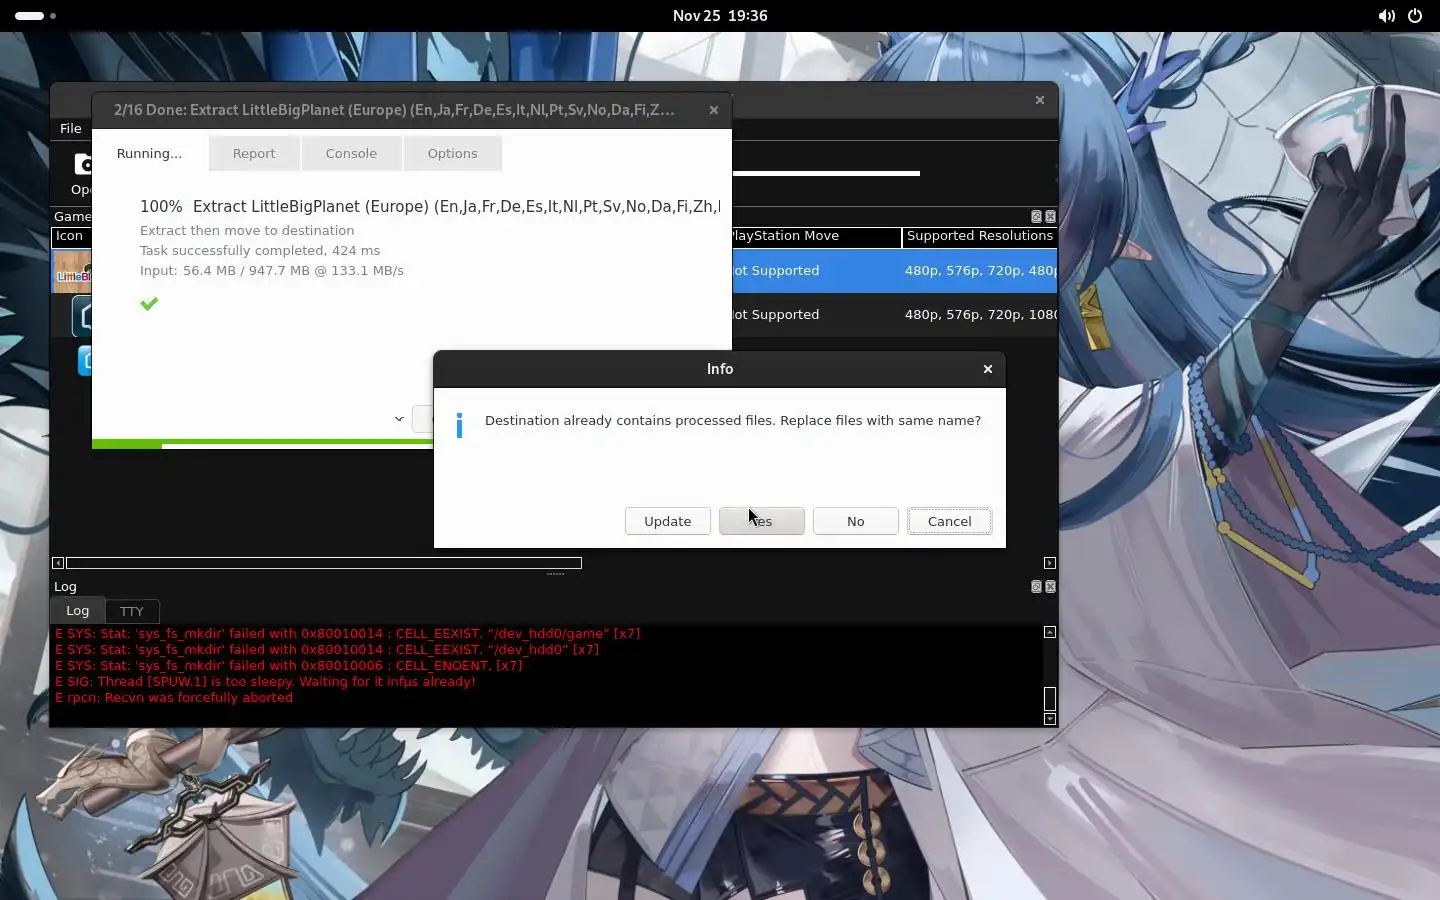Select highlighted row Not Supported cell

click(816, 271)
